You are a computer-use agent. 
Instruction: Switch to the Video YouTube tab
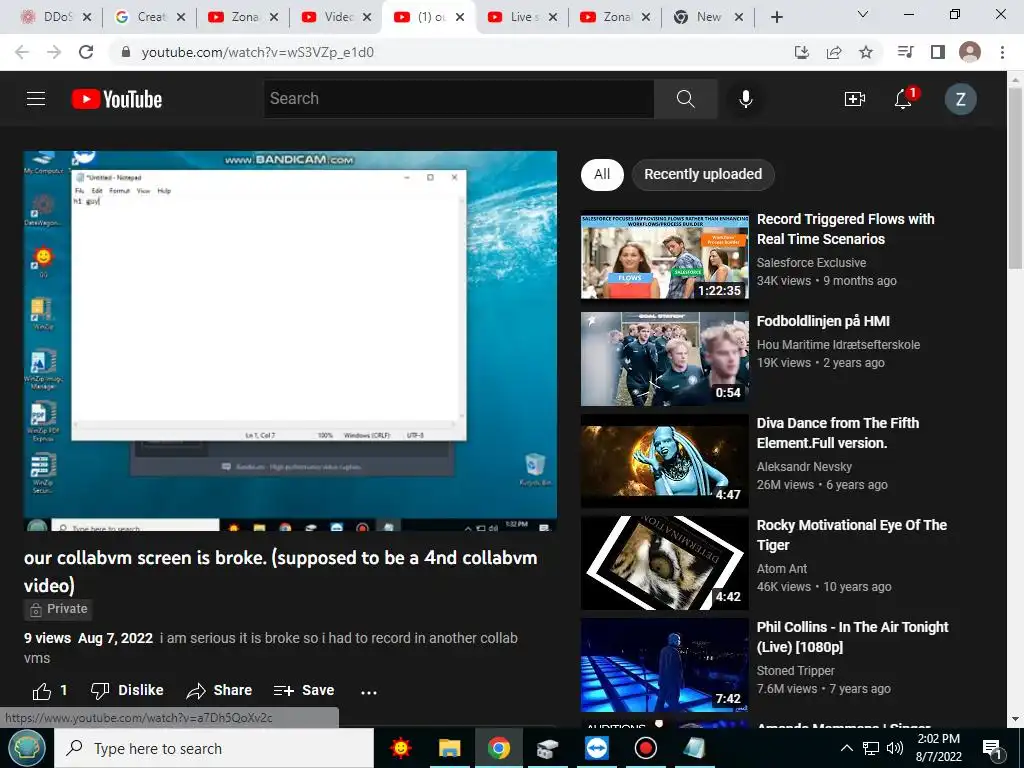click(x=336, y=17)
